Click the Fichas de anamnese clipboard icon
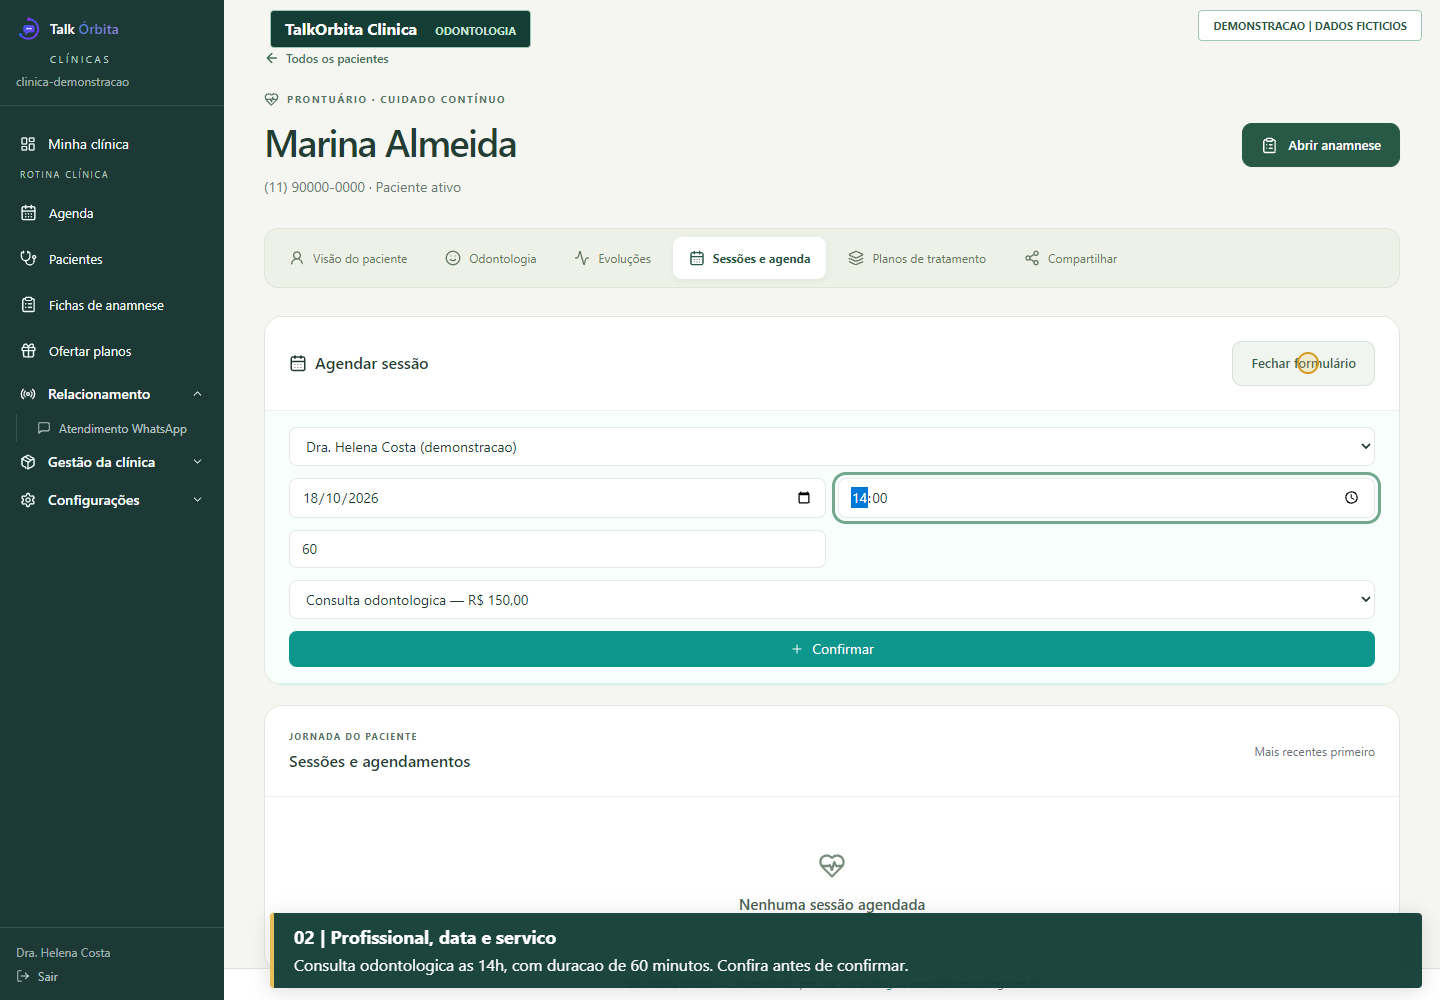Screen dimensions: 1440x1000 (x=28, y=305)
